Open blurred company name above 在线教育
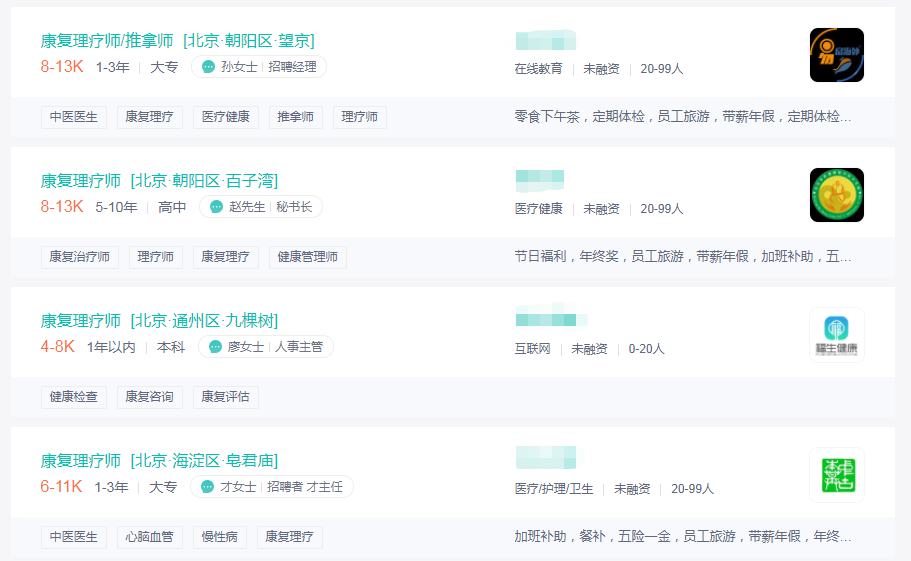This screenshot has height=561, width=911. 546,40
